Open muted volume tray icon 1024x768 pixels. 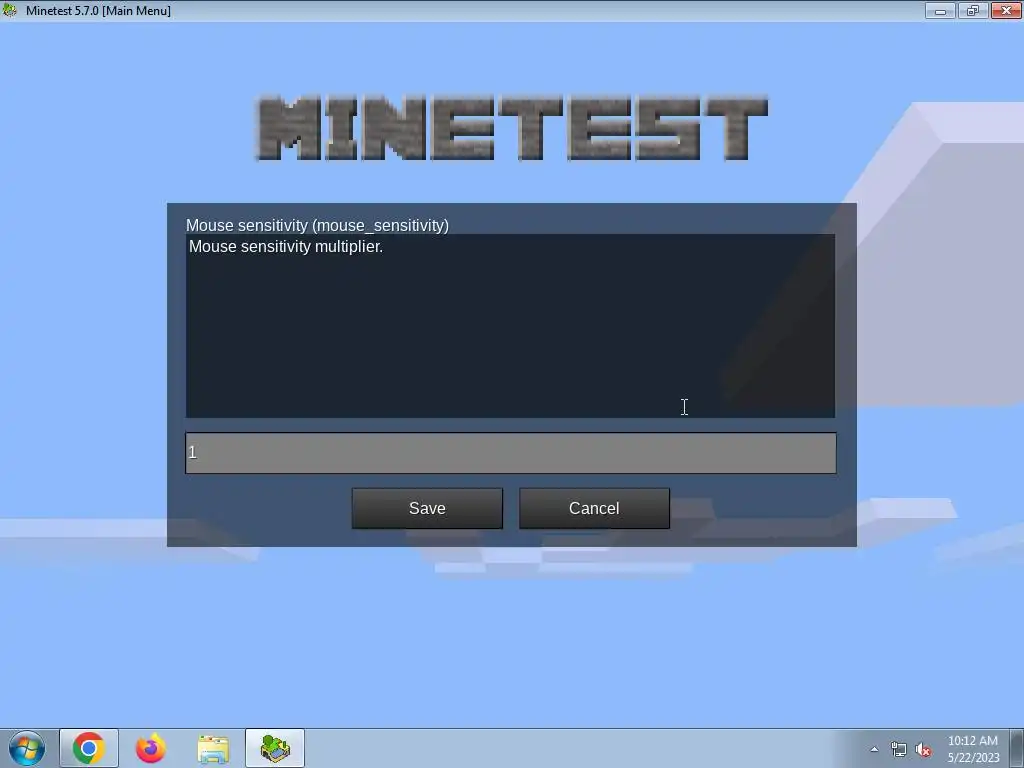(923, 749)
